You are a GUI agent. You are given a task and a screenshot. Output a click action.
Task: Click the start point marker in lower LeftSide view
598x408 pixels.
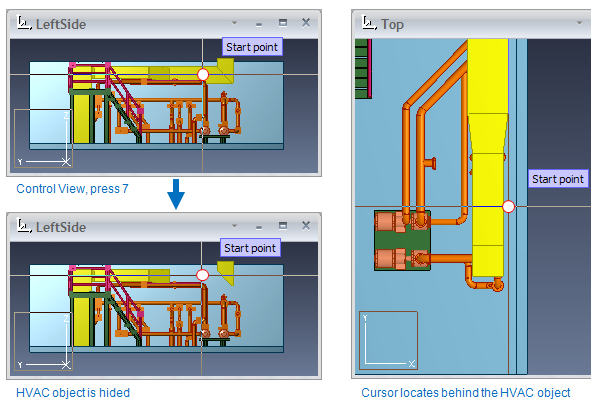tap(203, 275)
